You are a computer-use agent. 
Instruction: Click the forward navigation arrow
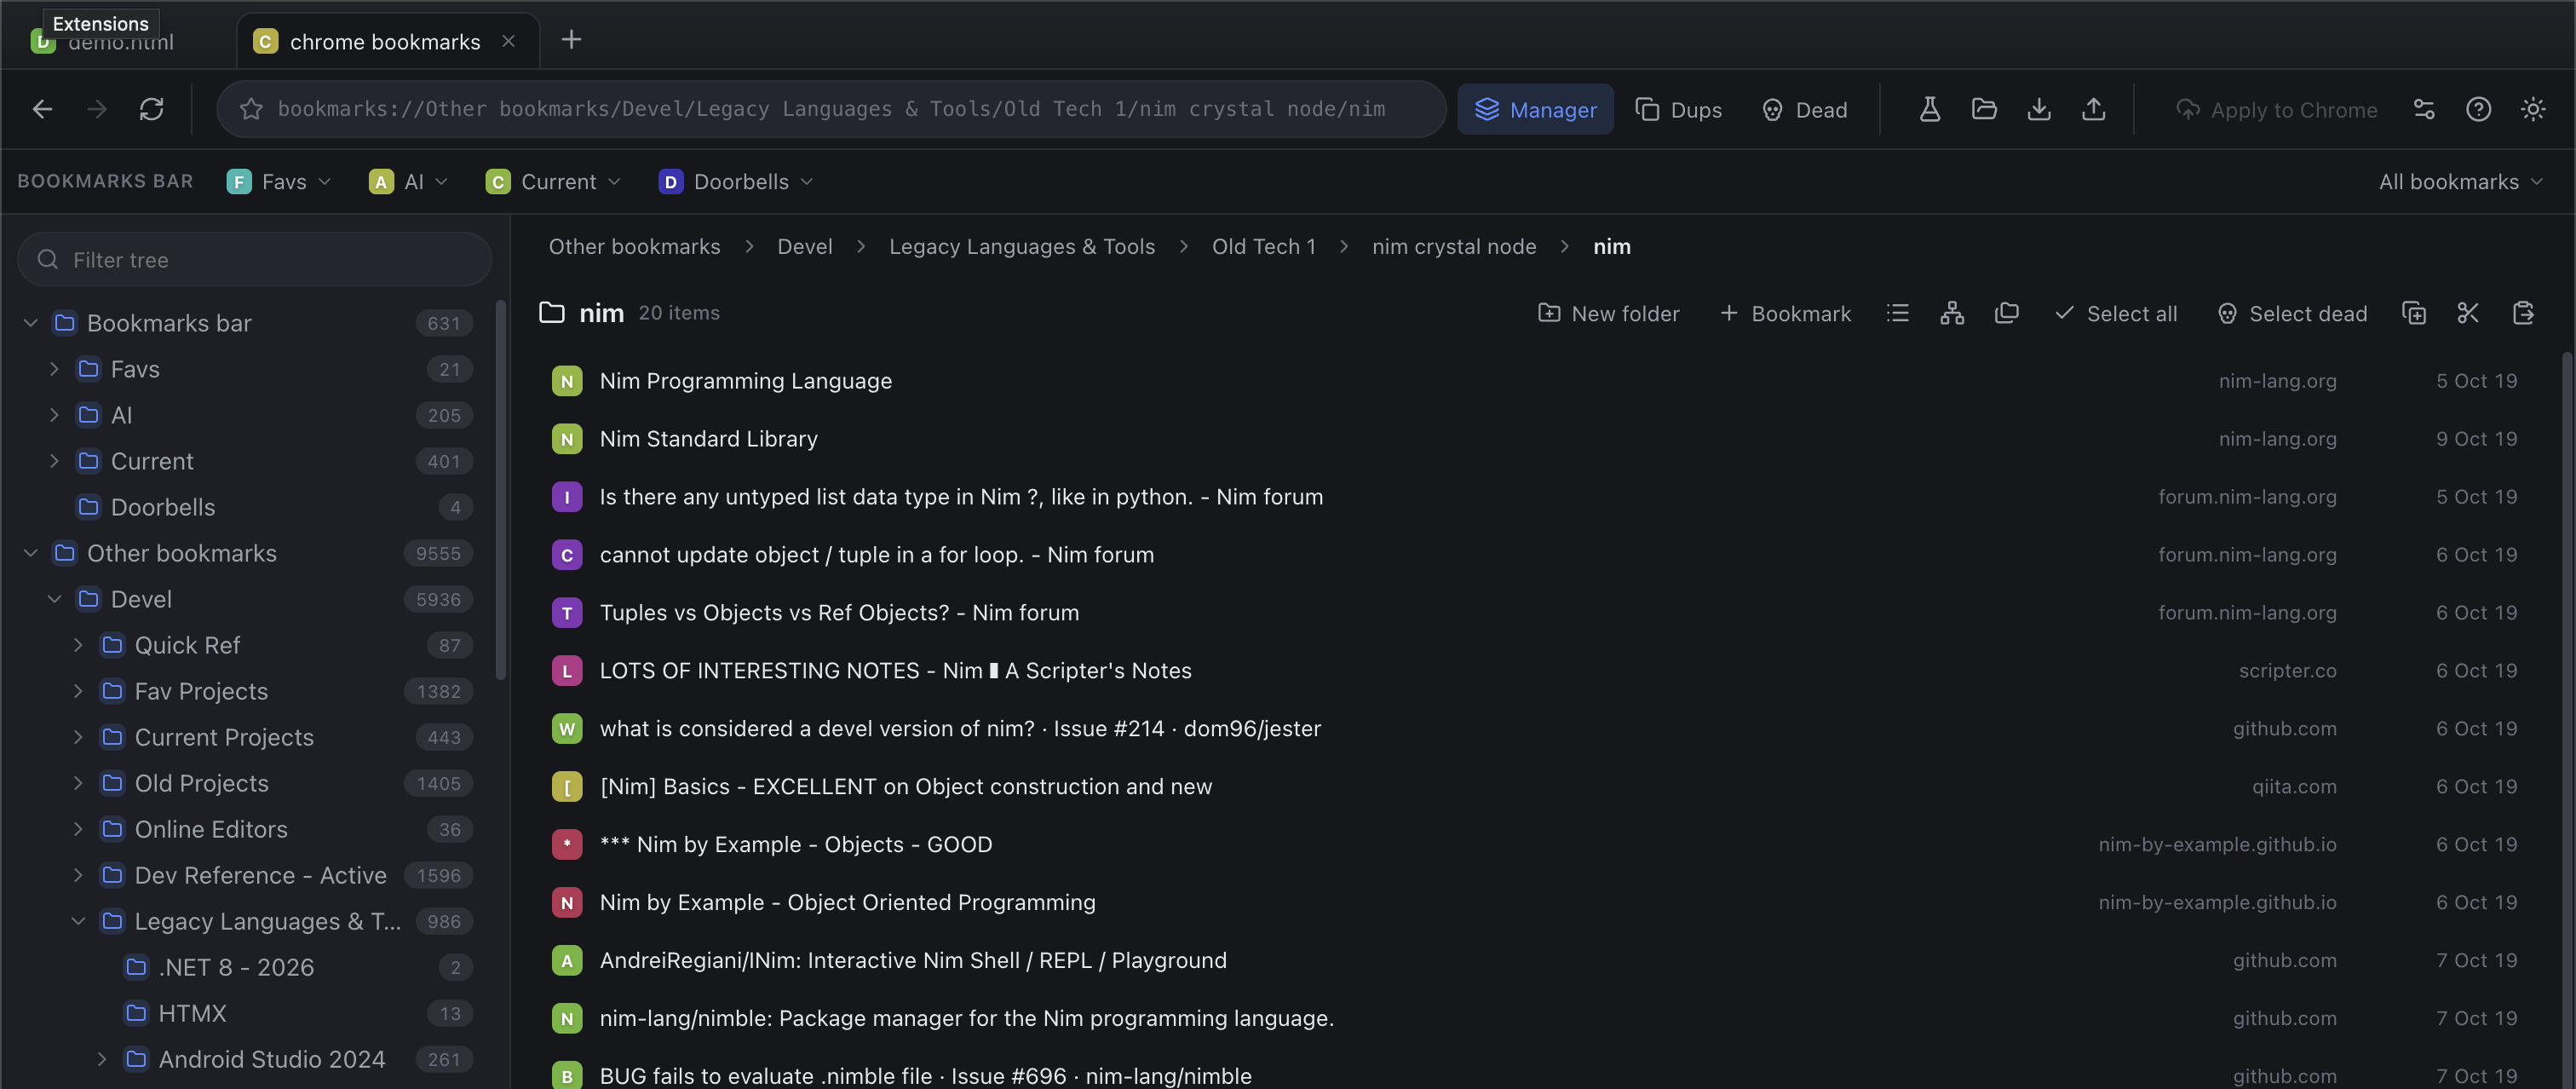(x=97, y=109)
